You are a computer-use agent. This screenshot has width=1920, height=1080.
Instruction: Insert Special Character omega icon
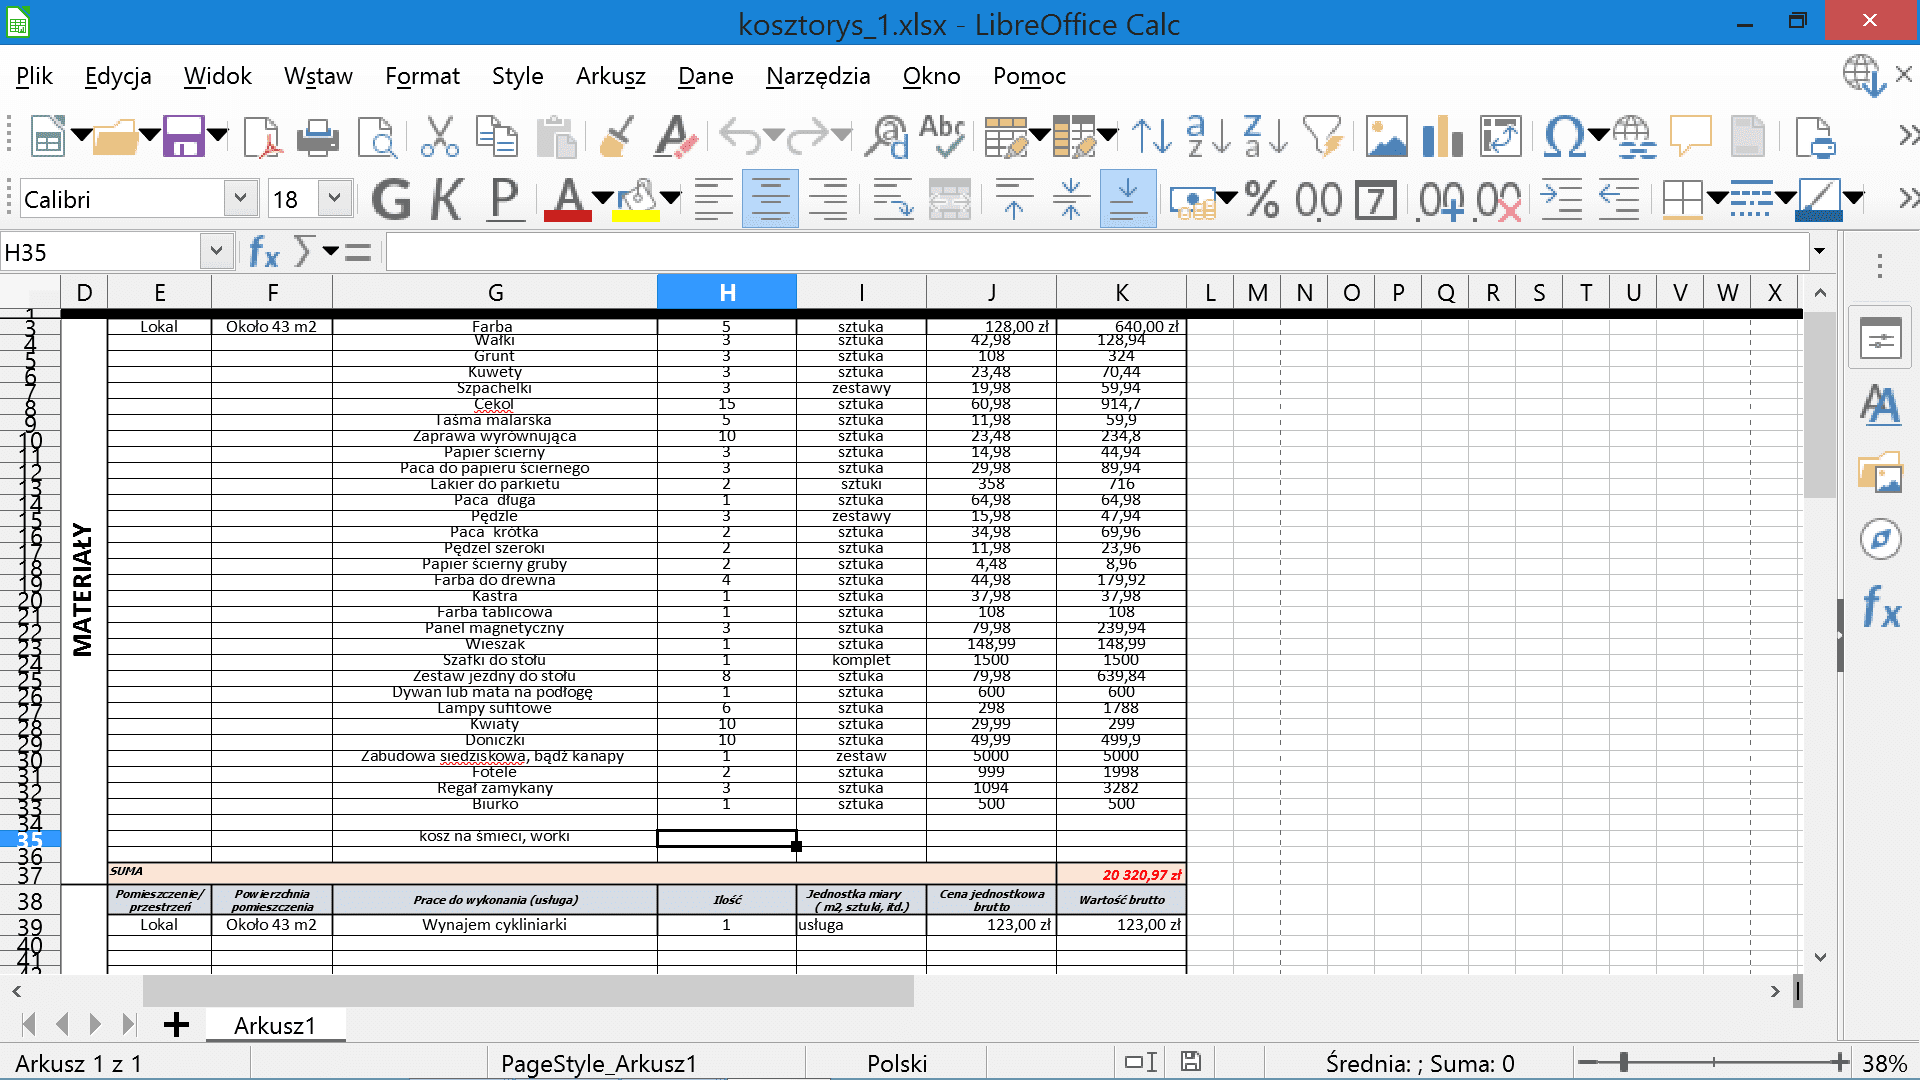click(1564, 136)
